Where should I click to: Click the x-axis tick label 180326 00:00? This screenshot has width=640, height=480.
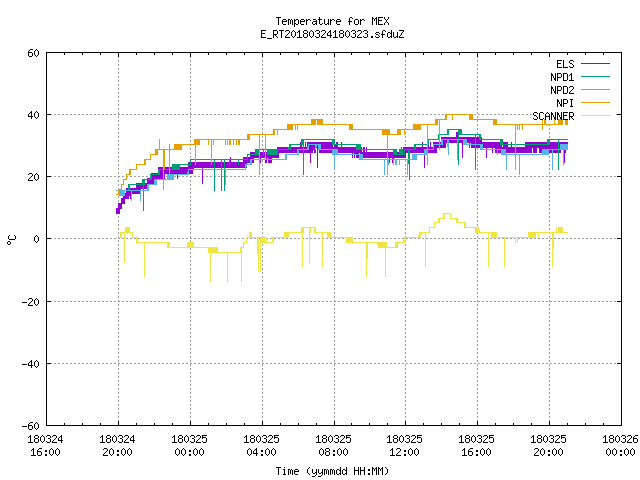tap(620, 446)
